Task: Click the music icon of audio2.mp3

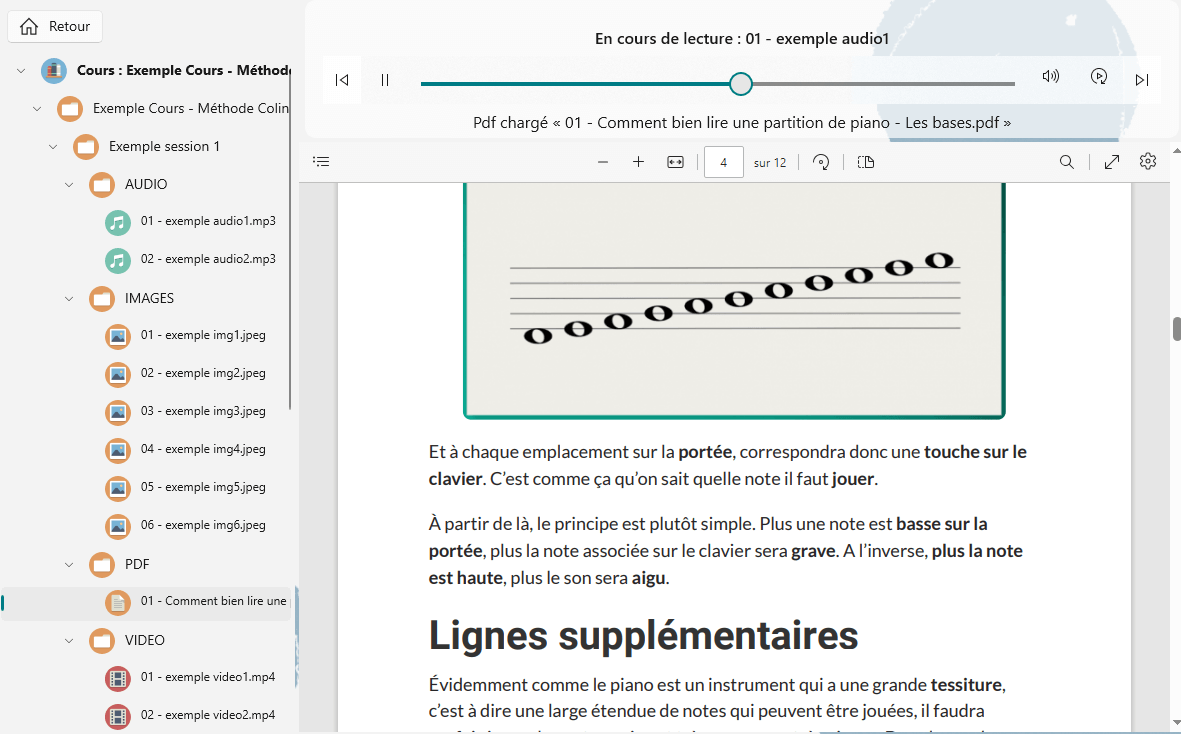Action: (x=117, y=260)
